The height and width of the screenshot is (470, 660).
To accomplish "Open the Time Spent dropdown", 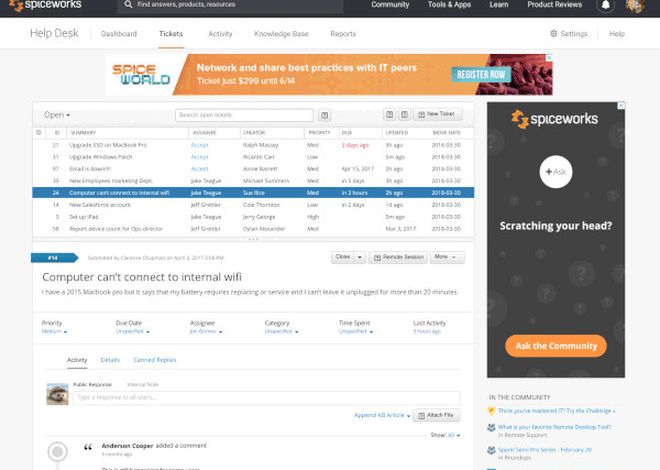I will [x=356, y=332].
